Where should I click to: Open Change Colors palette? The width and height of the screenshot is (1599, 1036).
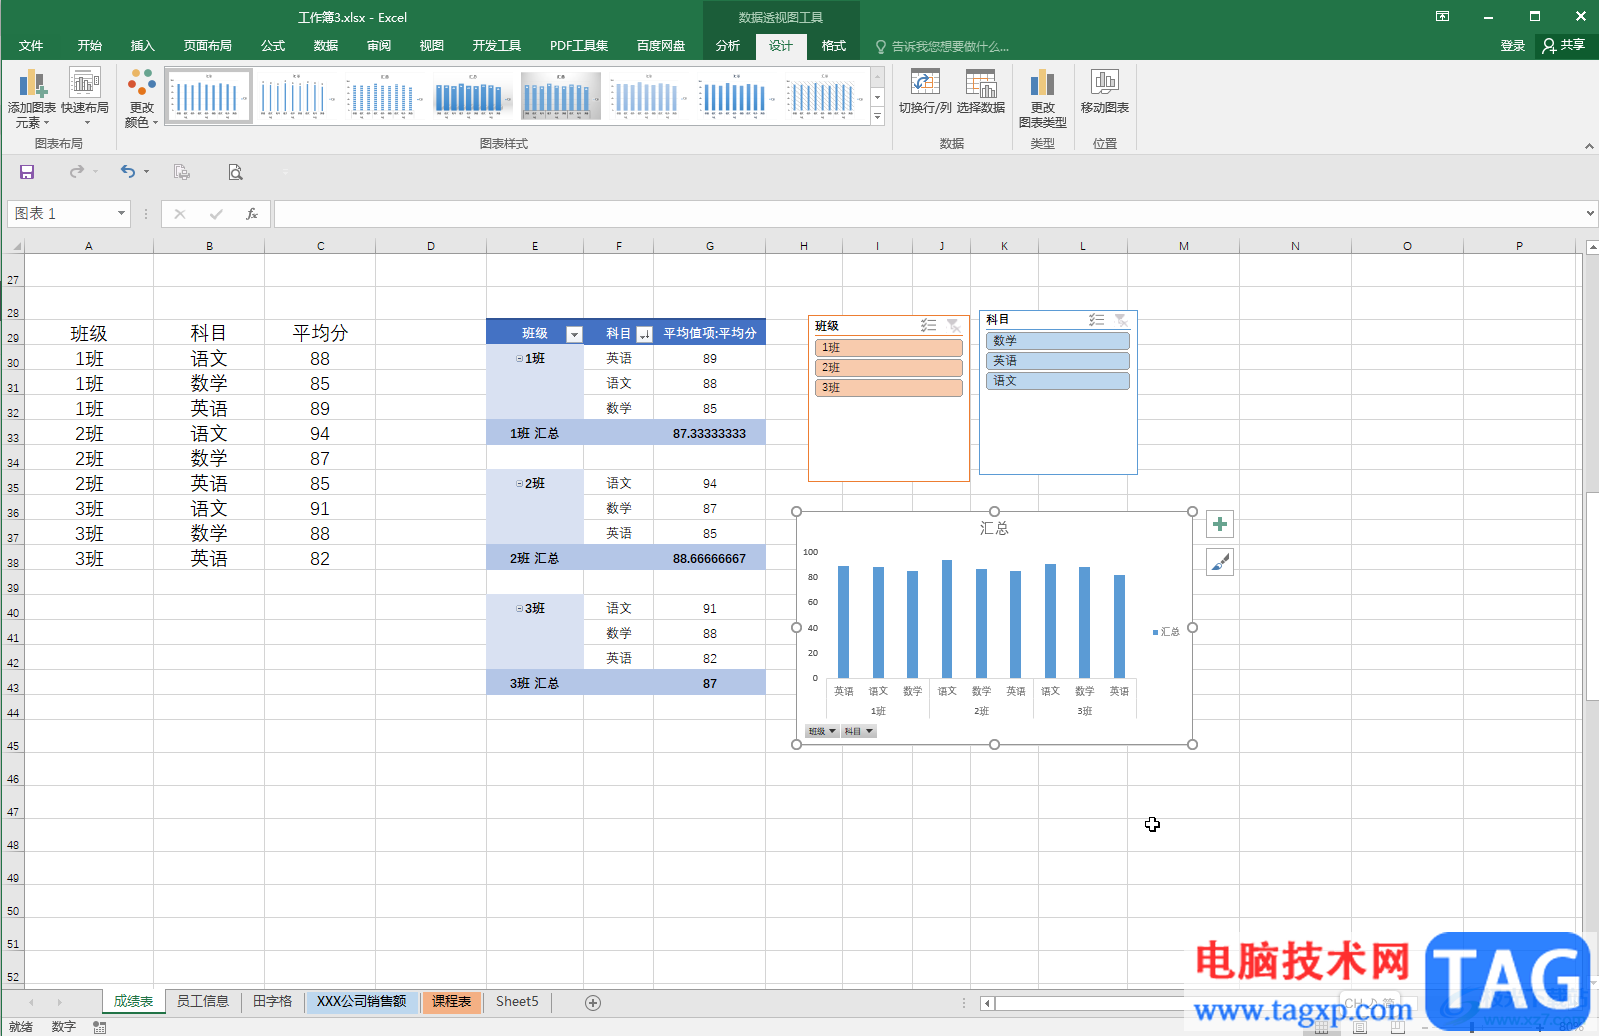(x=142, y=98)
